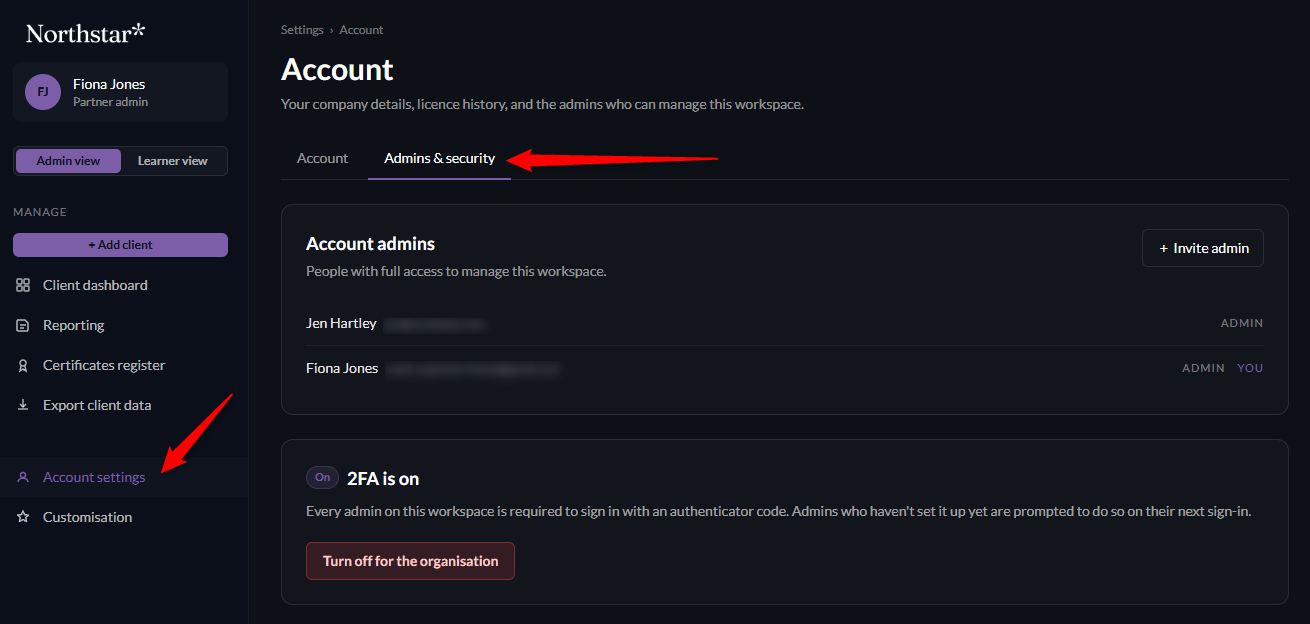
Task: Switch to Learner view
Action: (x=173, y=161)
